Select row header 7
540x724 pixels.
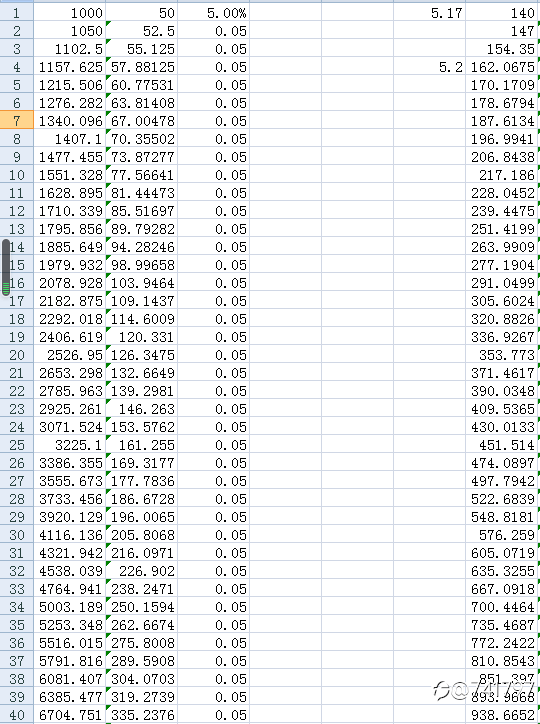pos(17,121)
